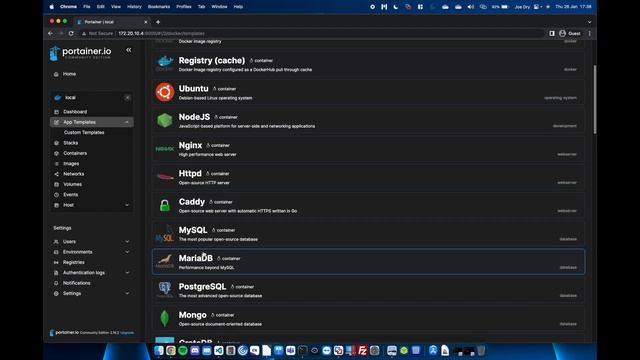Click the Containers sidebar icon

coord(56,153)
